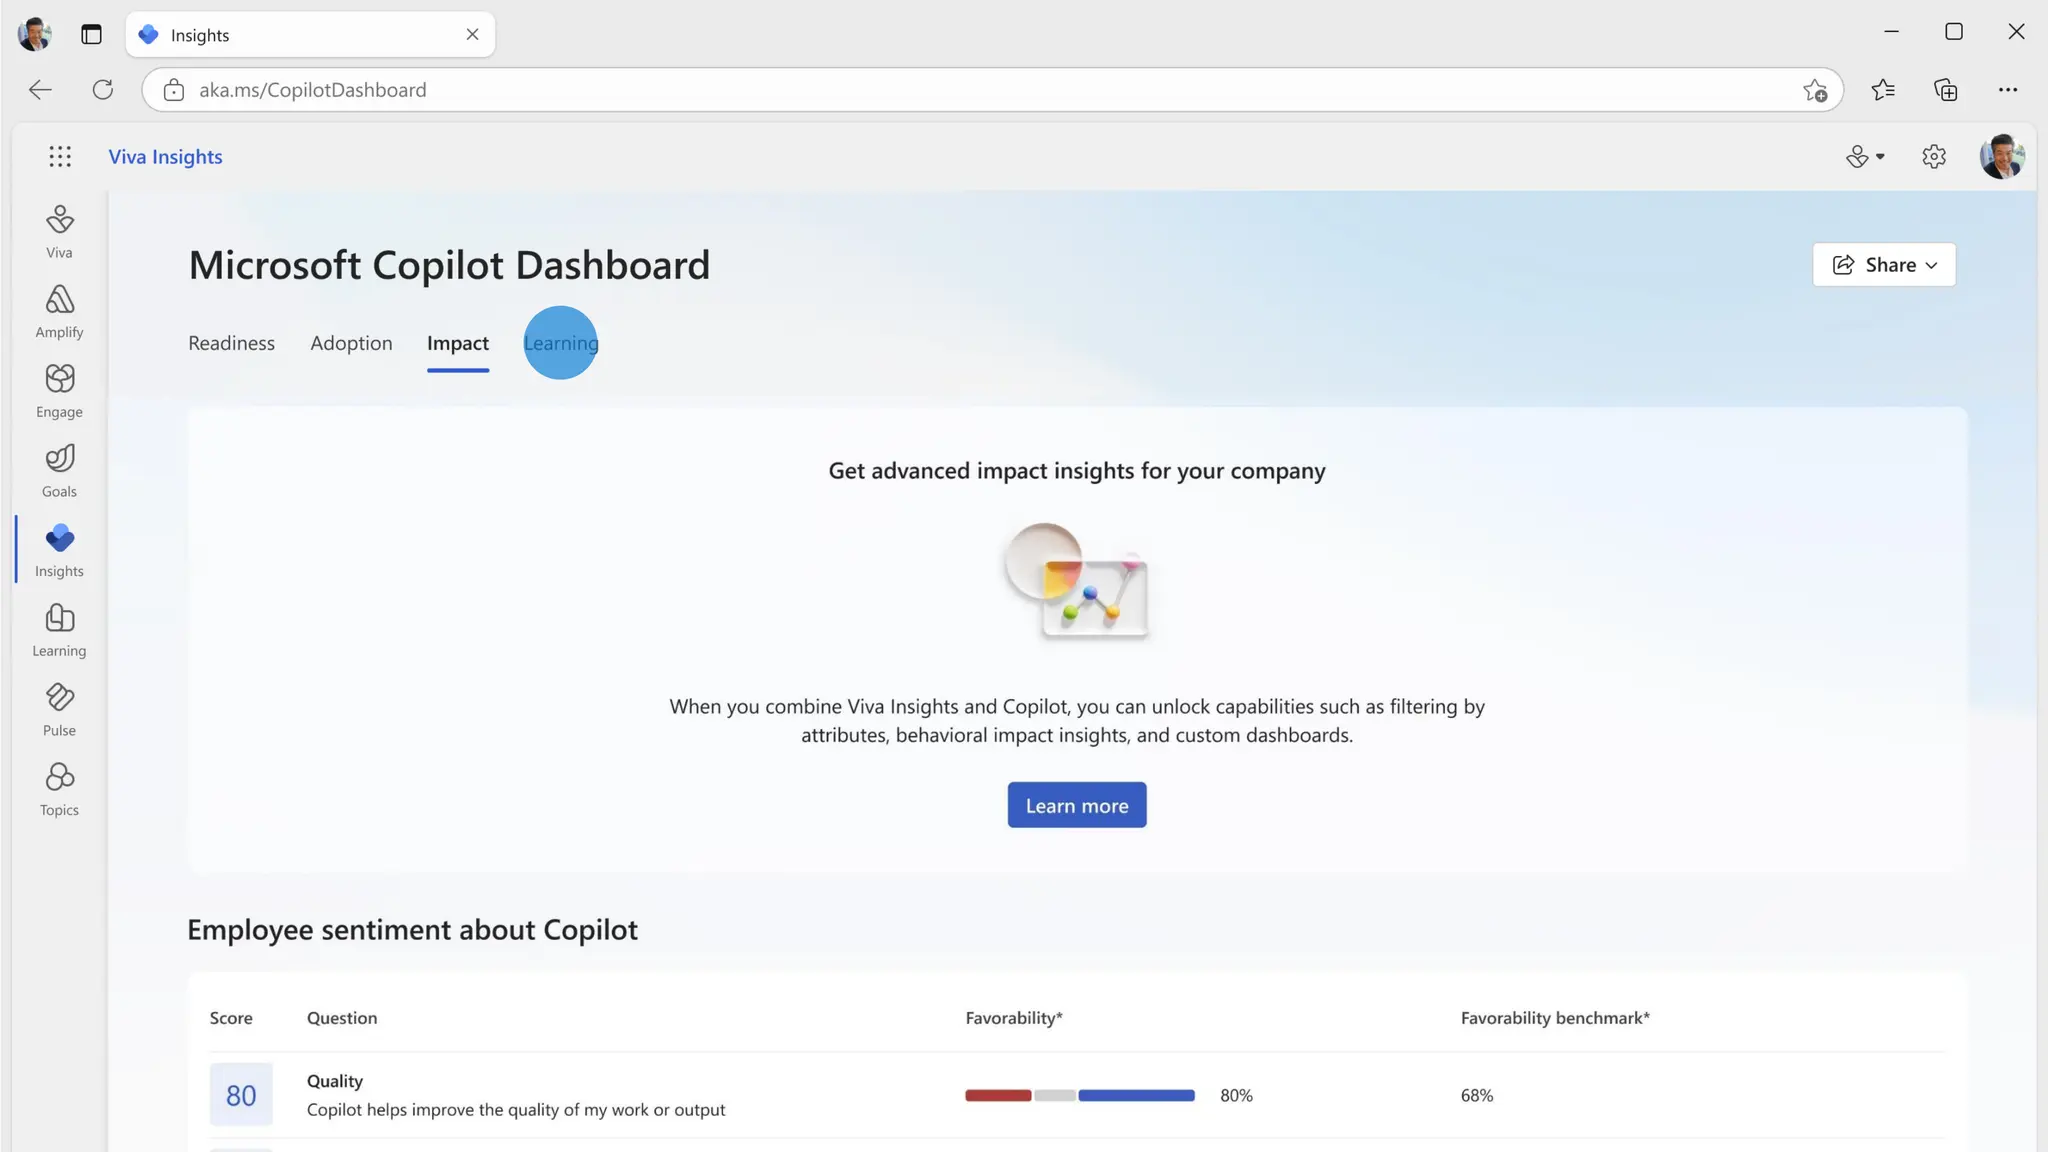Image resolution: width=2048 pixels, height=1152 pixels.
Task: Switch to the Adoption tab
Action: click(351, 343)
